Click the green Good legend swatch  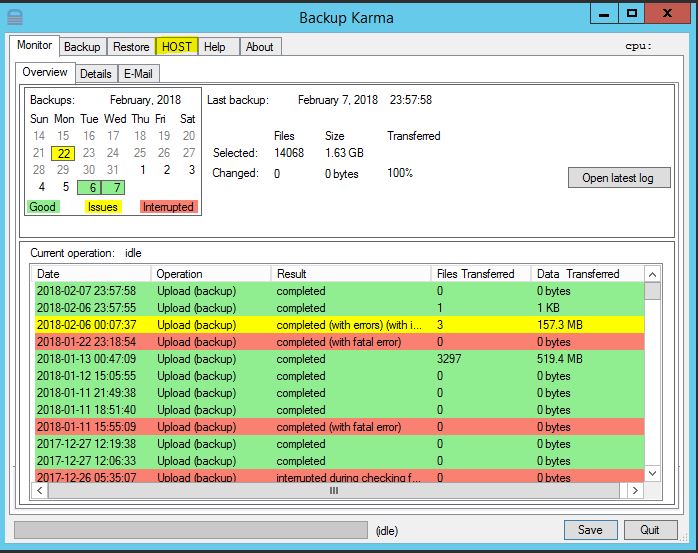pos(43,207)
